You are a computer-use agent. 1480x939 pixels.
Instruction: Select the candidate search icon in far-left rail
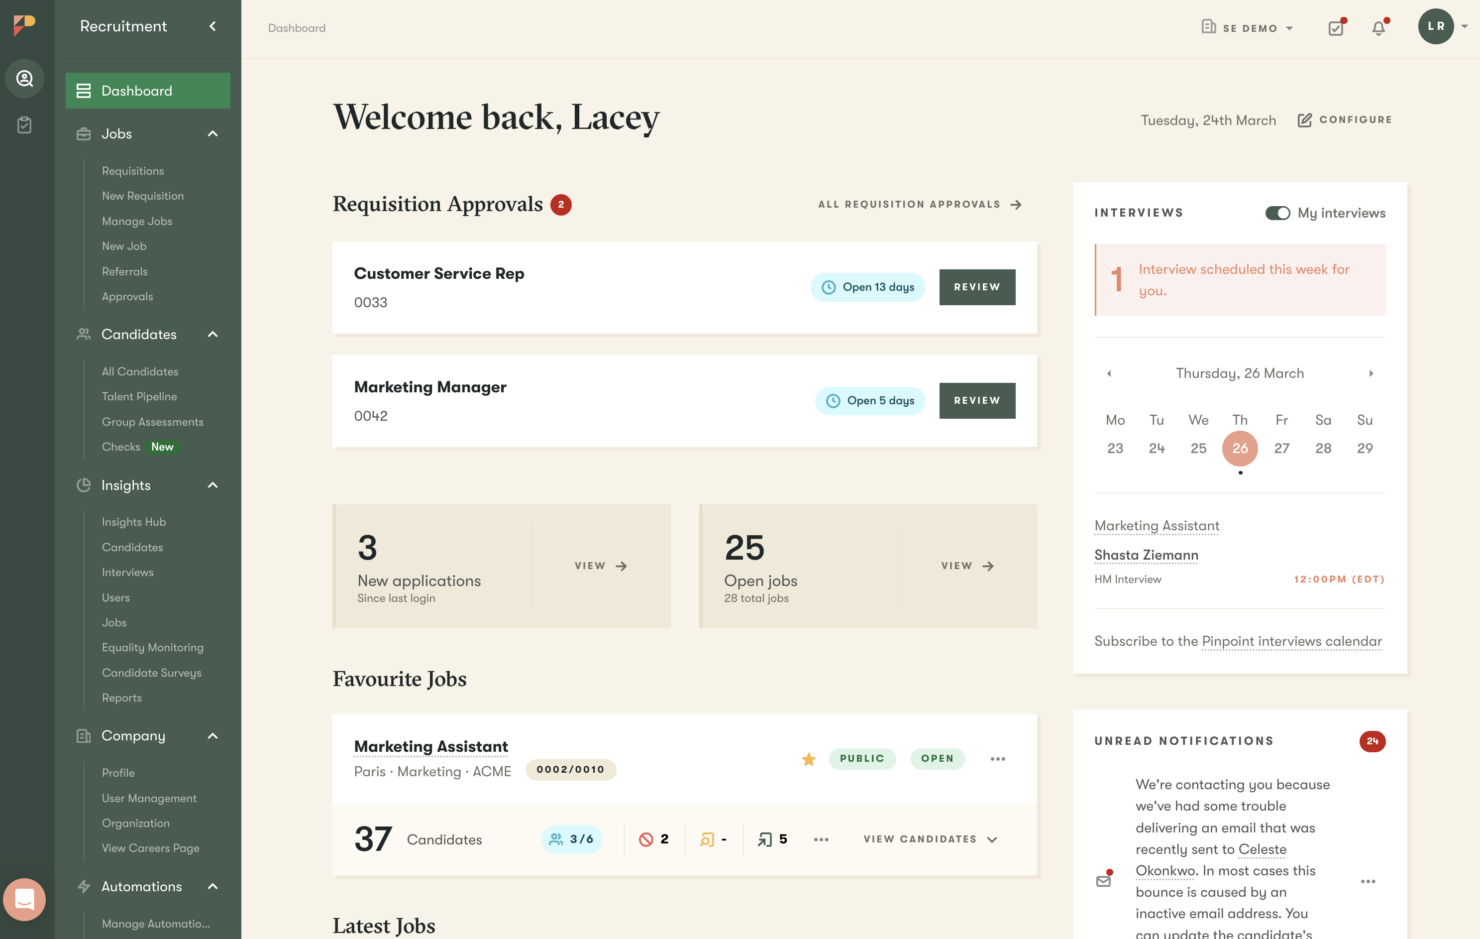[25, 78]
